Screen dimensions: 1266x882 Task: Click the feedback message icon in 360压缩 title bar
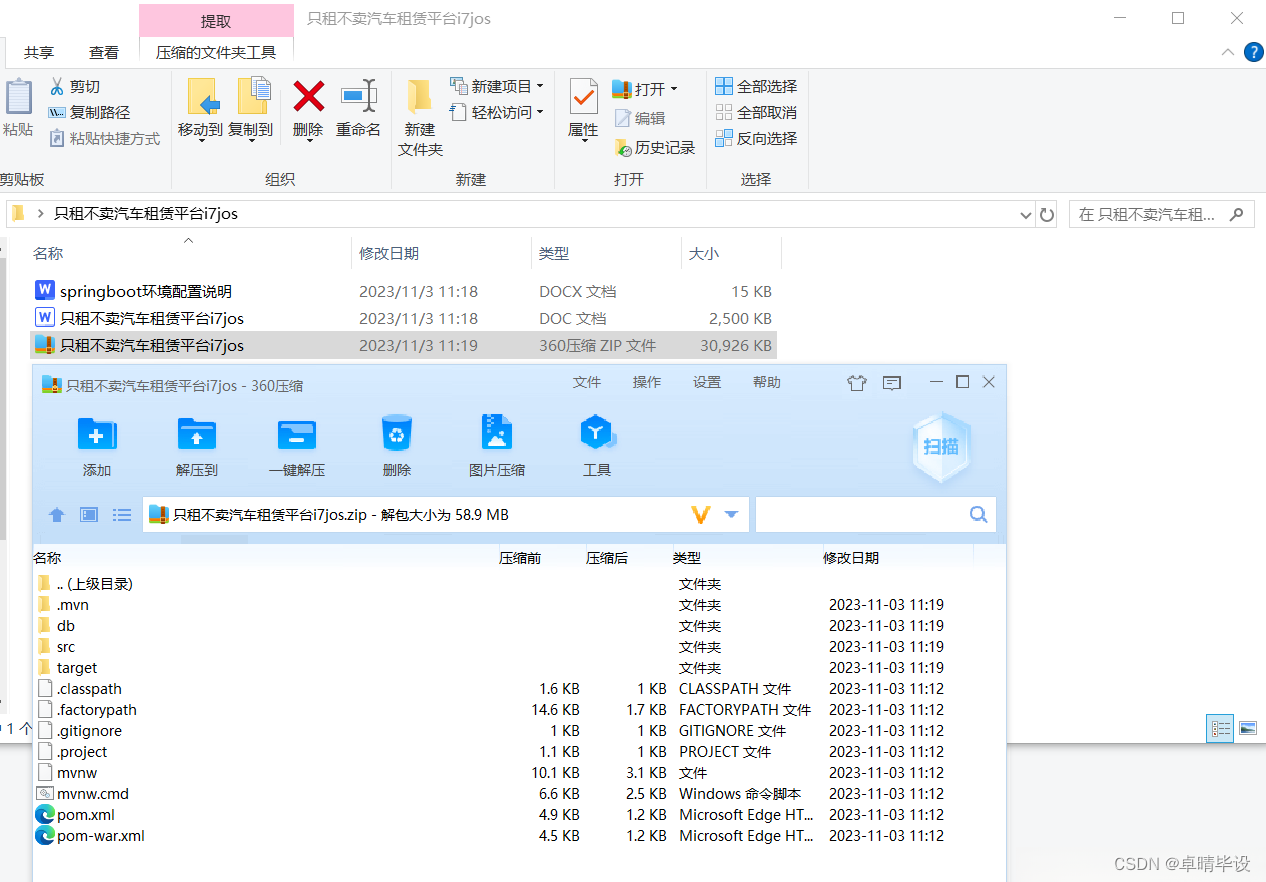(x=892, y=382)
